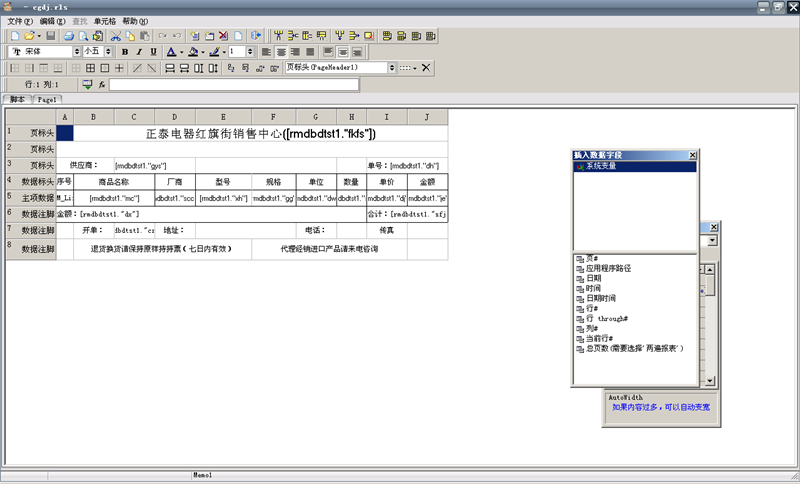The image size is (800, 484).
Task: Open the 编辑 menu
Action: point(53,21)
